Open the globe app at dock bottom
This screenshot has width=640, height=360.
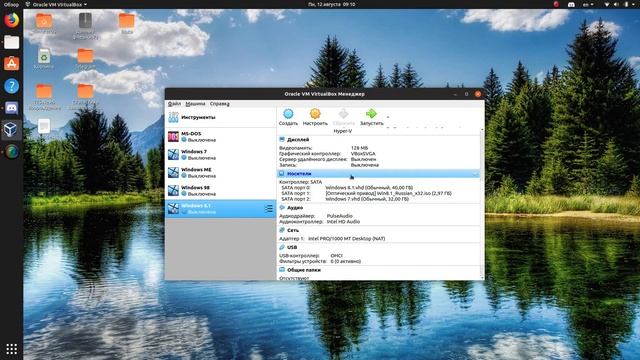tap(11, 152)
